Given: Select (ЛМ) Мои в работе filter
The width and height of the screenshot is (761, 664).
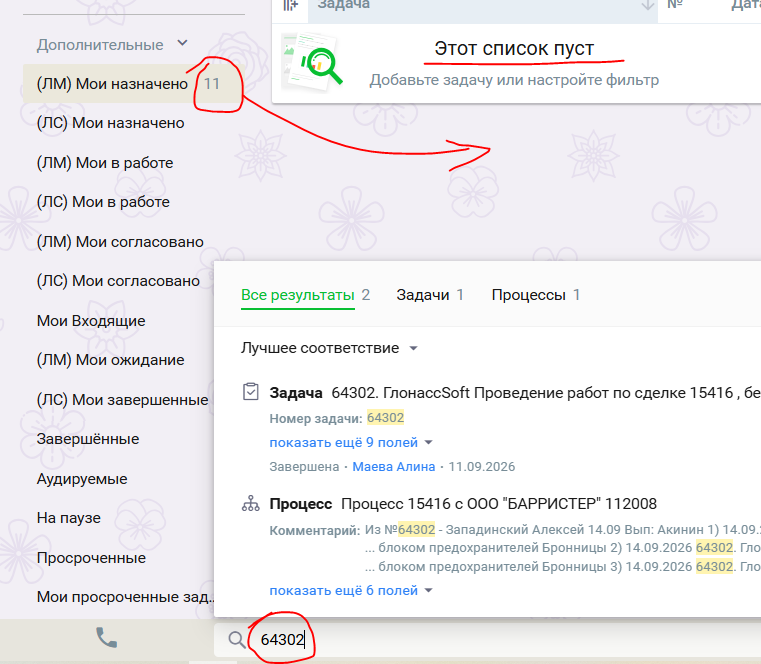Looking at the screenshot, I should 105,163.
